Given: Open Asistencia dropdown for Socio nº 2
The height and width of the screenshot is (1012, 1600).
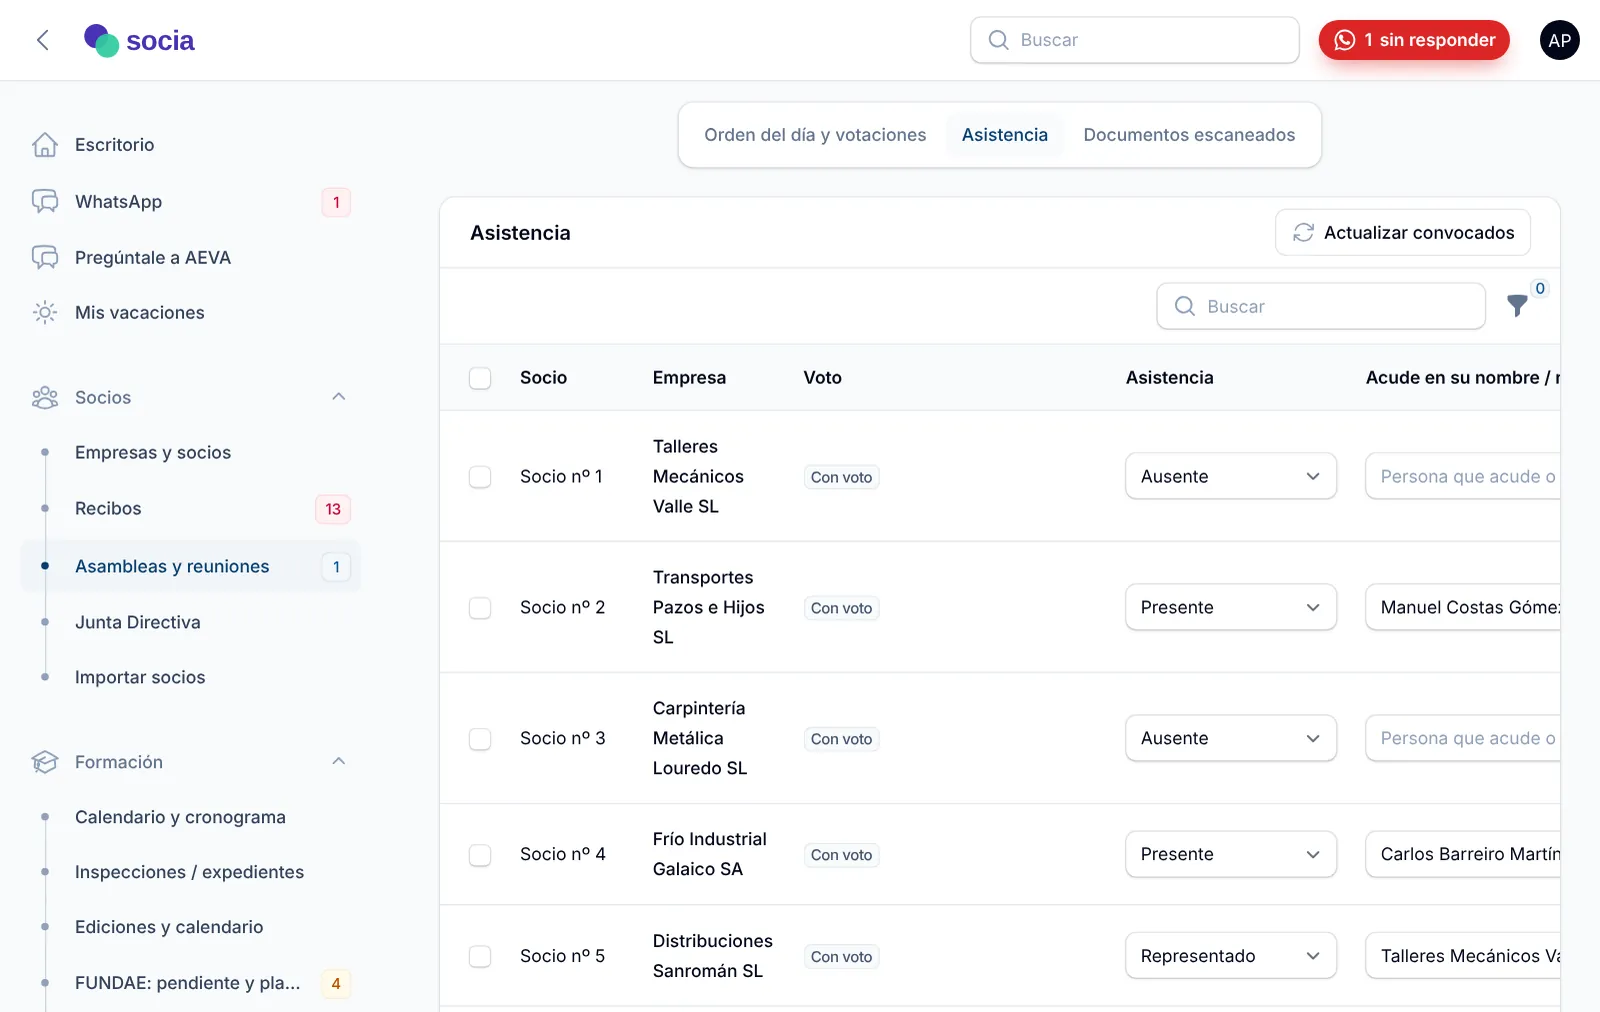Looking at the screenshot, I should [1231, 607].
